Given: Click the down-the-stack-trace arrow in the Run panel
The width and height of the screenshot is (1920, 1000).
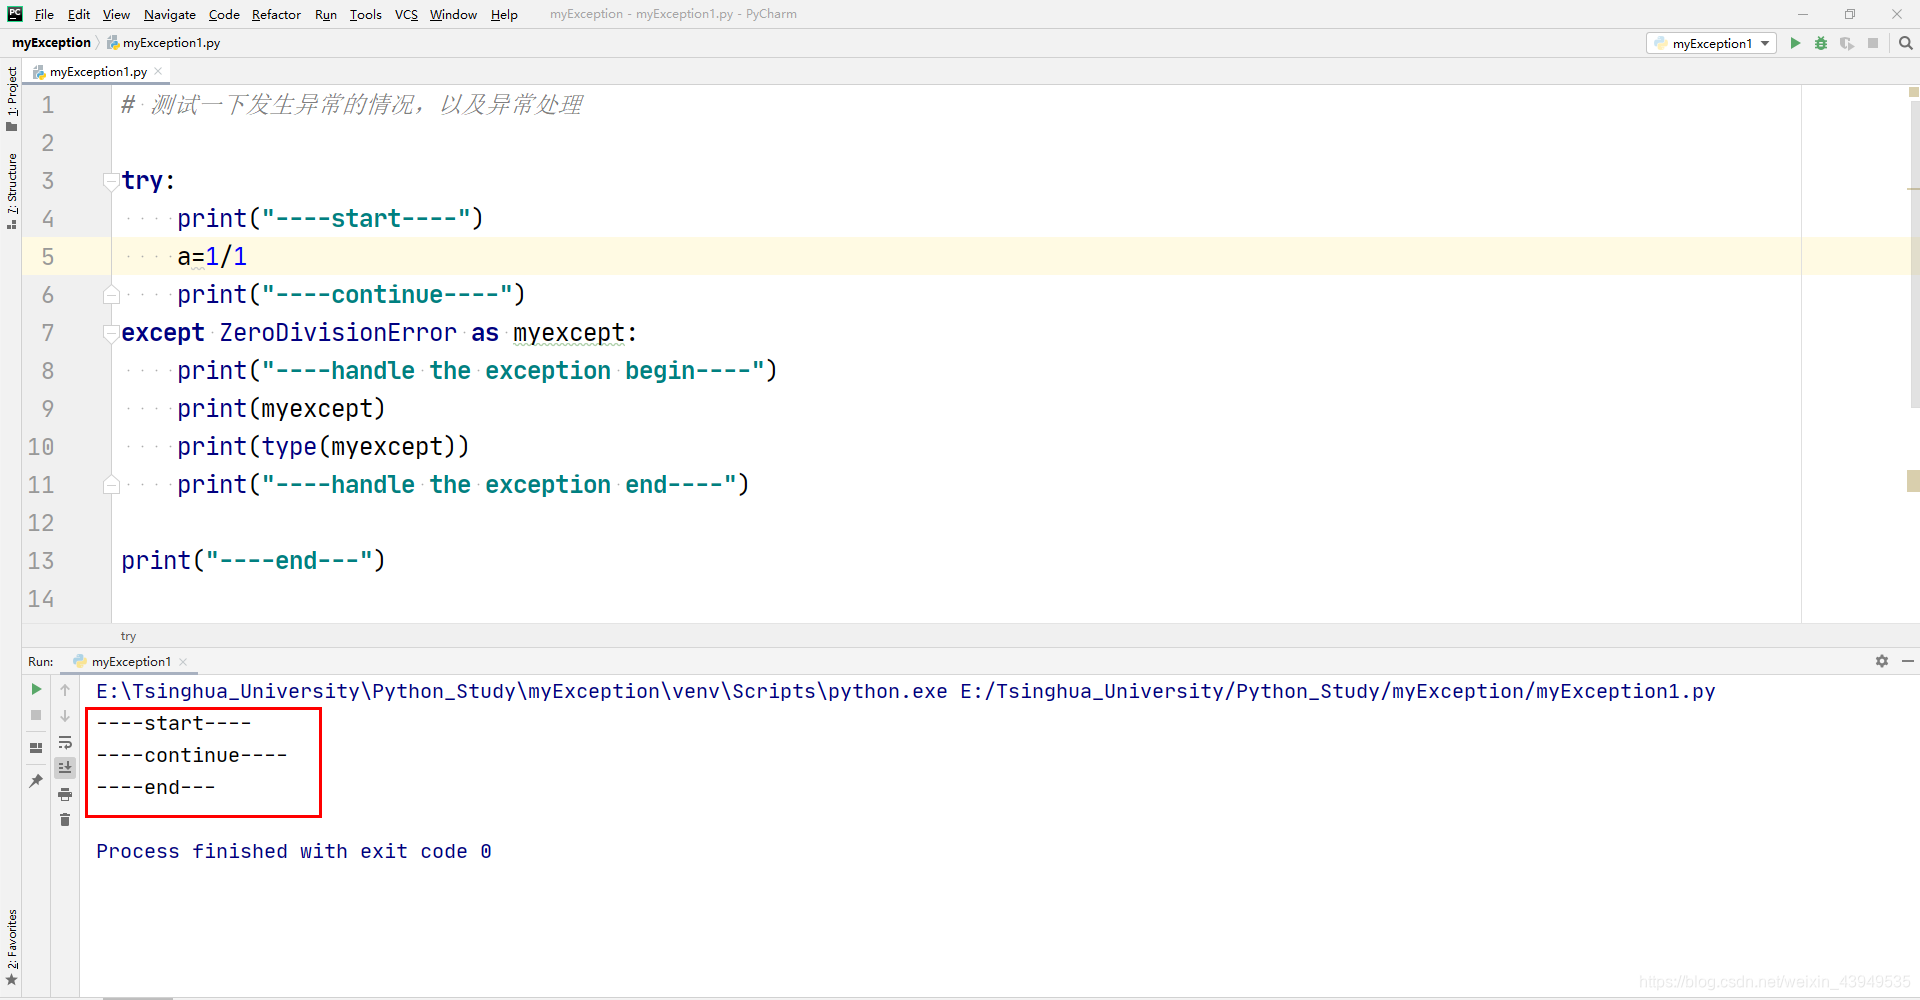Looking at the screenshot, I should (x=65, y=716).
